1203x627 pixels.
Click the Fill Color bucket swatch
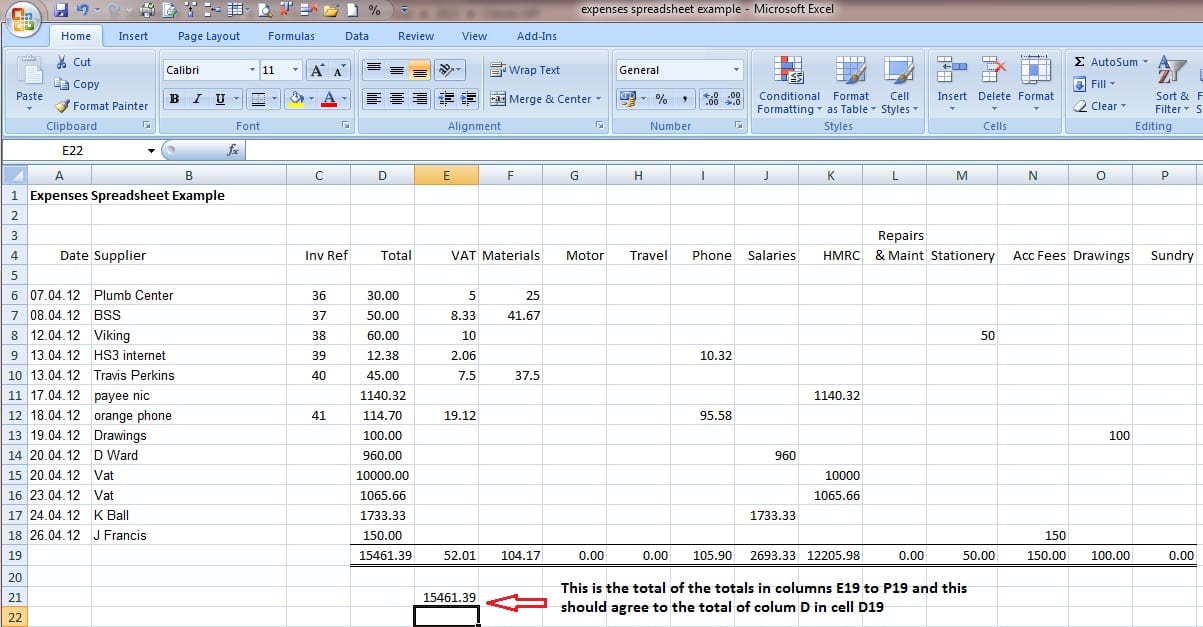(x=296, y=98)
